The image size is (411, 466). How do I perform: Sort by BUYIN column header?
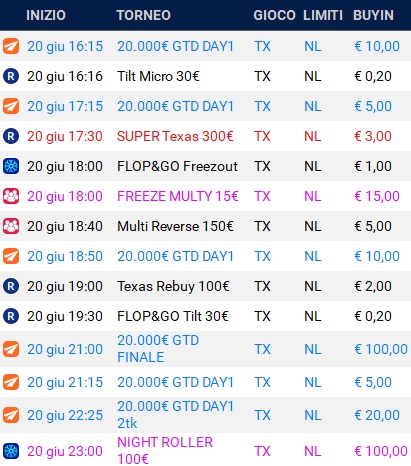[373, 15]
